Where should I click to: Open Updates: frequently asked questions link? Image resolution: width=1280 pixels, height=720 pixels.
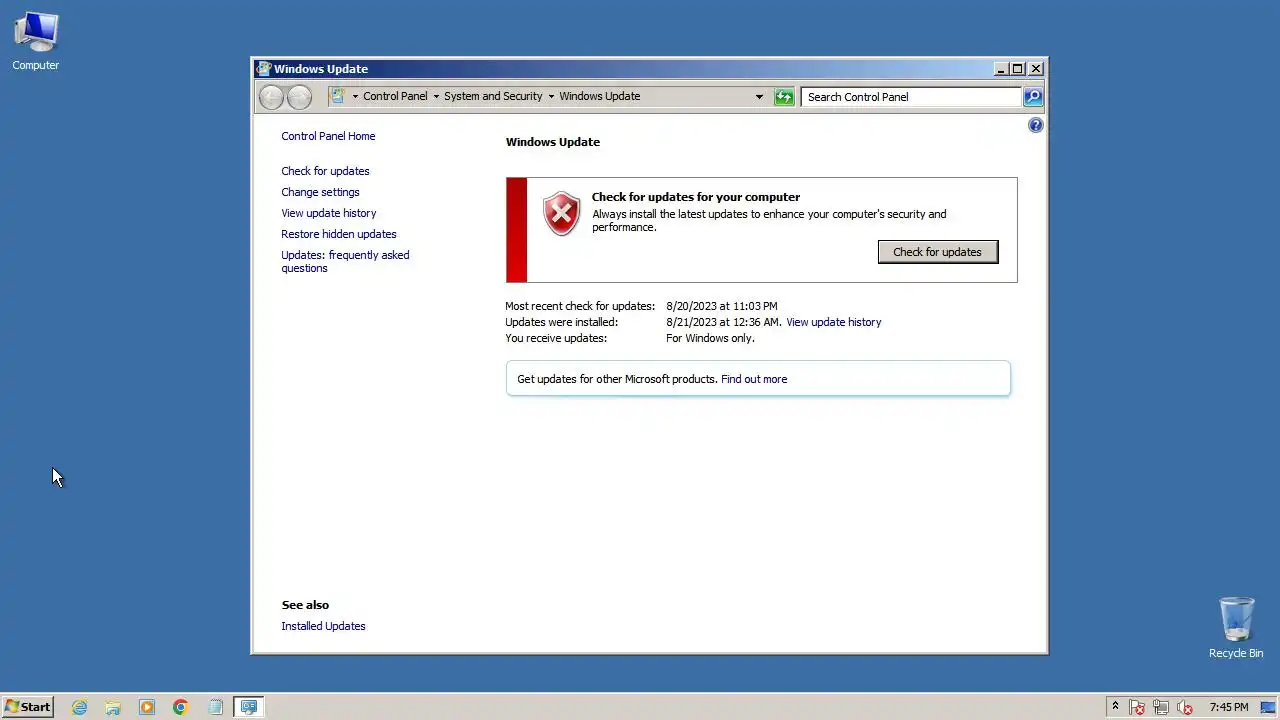click(345, 261)
